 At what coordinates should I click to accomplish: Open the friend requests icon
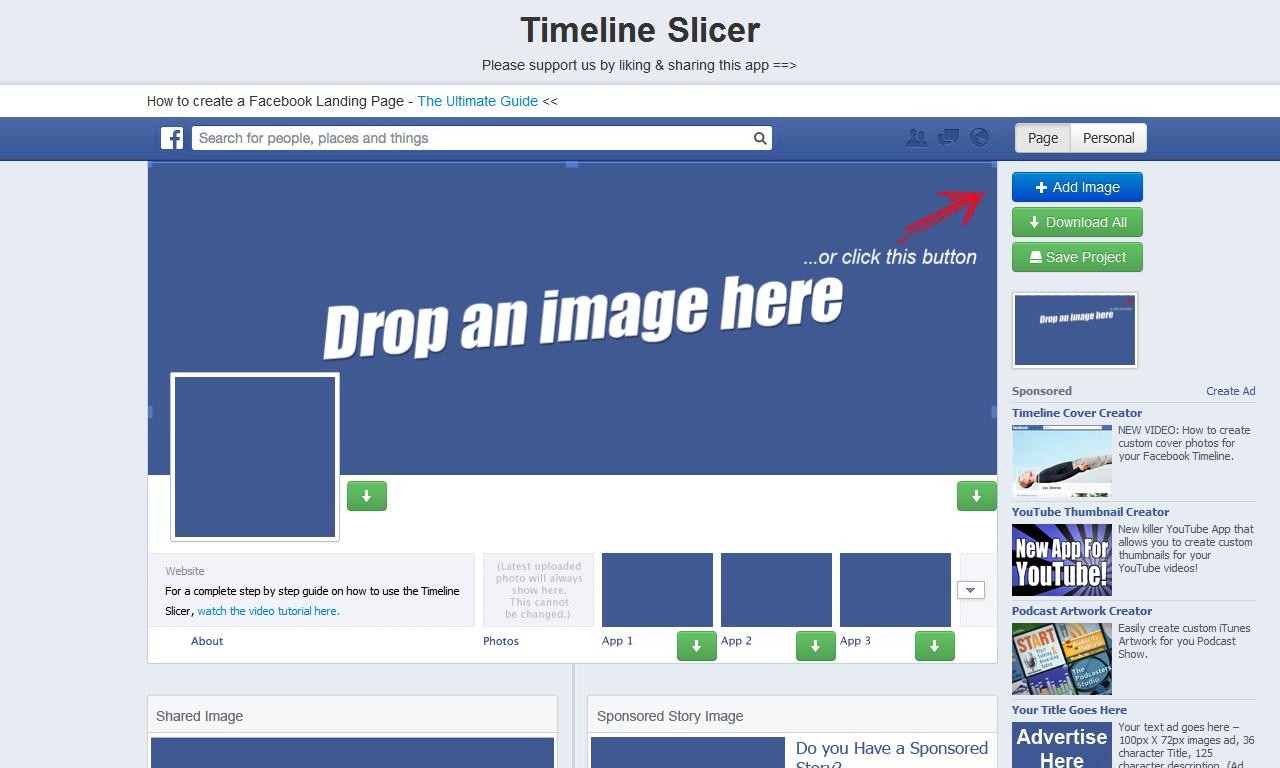(916, 138)
